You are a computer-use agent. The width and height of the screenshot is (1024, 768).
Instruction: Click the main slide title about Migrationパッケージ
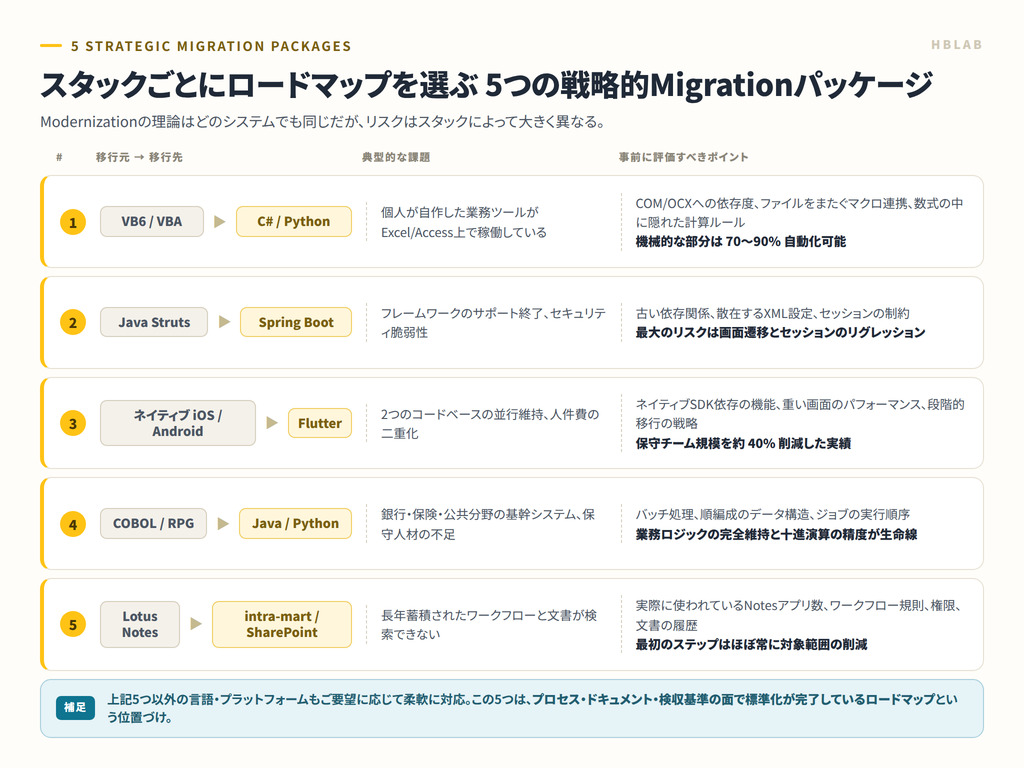(487, 85)
